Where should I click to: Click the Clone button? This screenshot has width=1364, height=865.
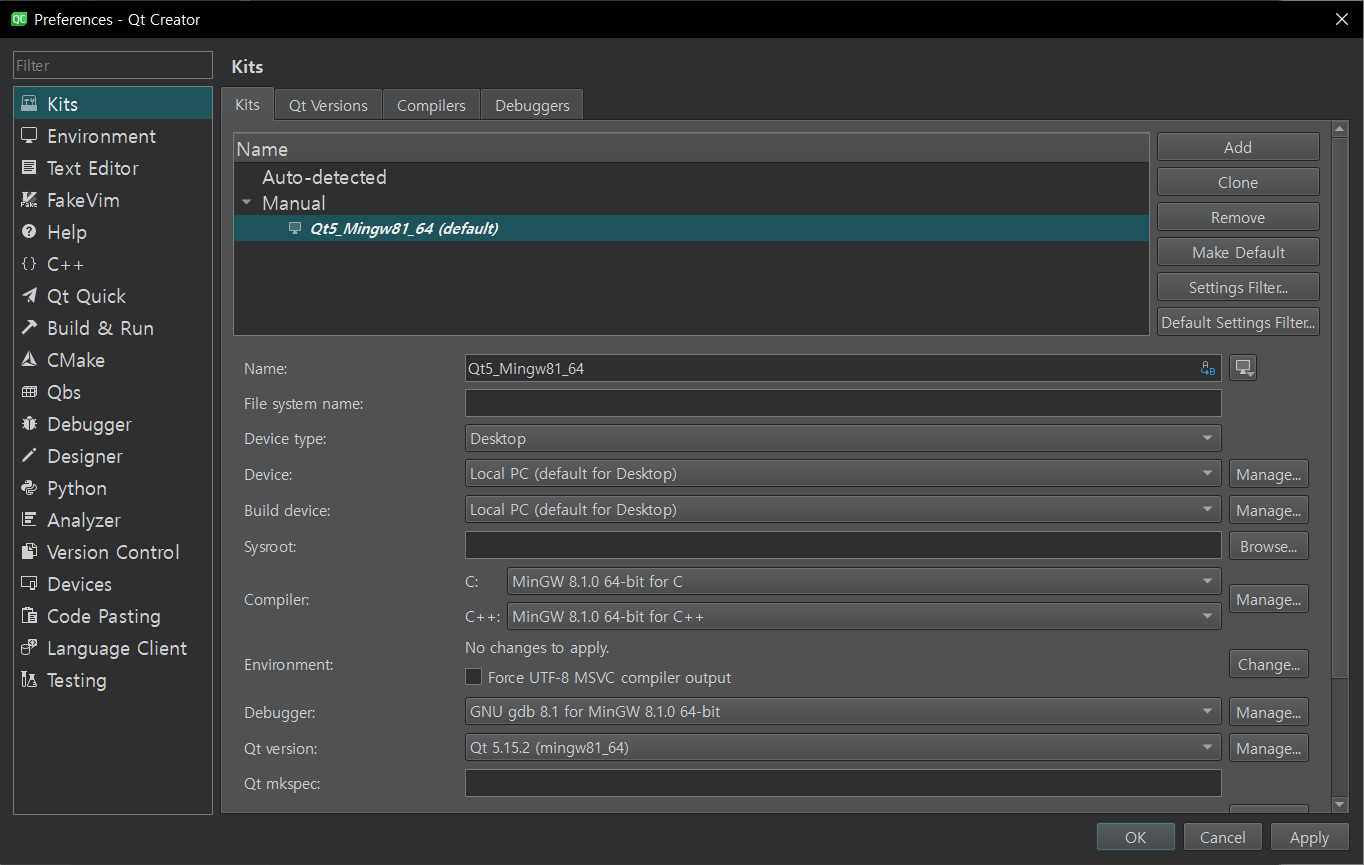pos(1238,182)
